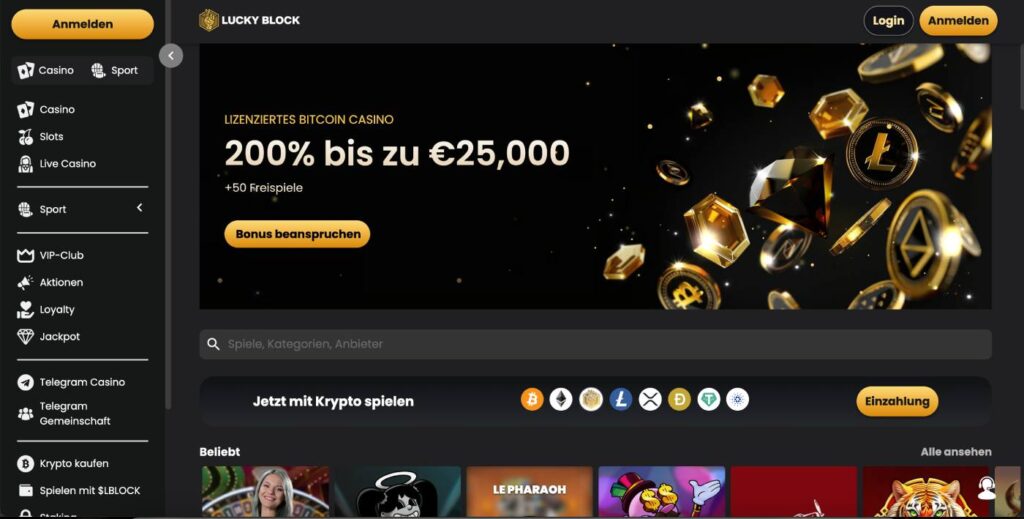1024x519 pixels.
Task: Click the Bitcoin crypto coin icon
Action: pyautogui.click(x=532, y=400)
